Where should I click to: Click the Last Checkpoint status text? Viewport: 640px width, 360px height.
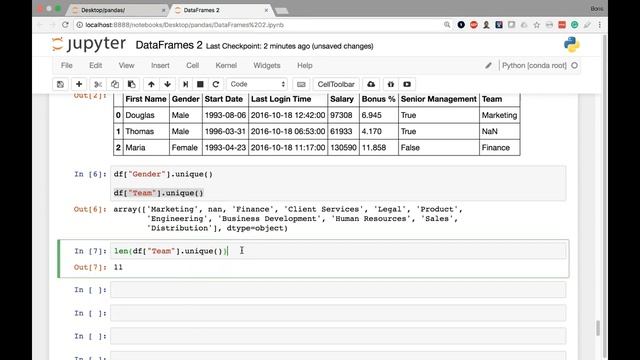tap(289, 46)
